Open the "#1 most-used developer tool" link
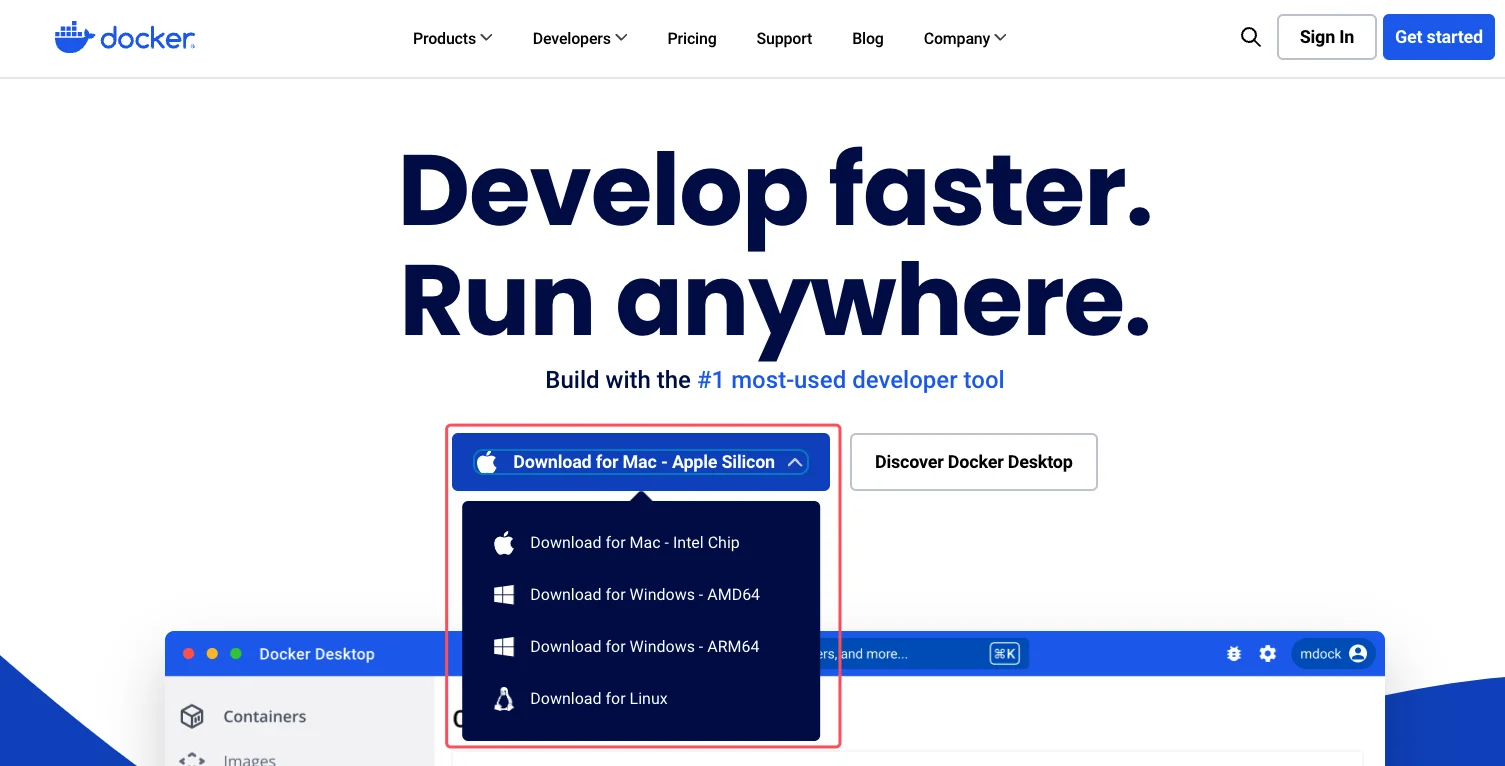Image resolution: width=1505 pixels, height=766 pixels. pyautogui.click(x=851, y=380)
